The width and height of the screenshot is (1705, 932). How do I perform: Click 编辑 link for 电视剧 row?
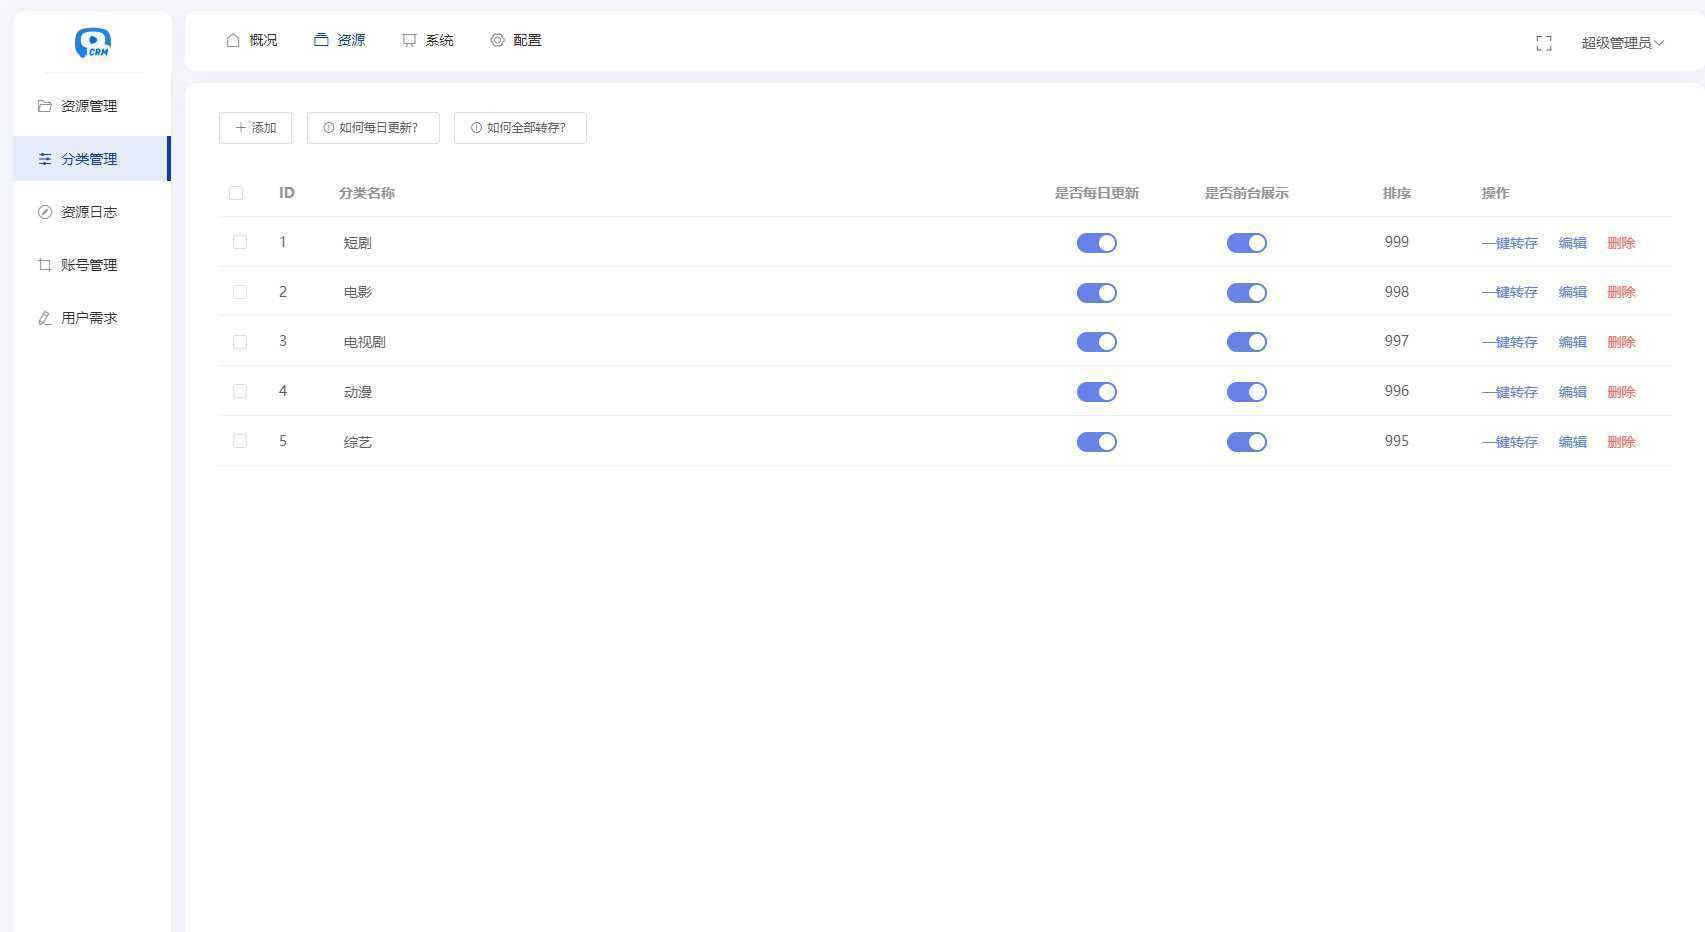click(1572, 342)
